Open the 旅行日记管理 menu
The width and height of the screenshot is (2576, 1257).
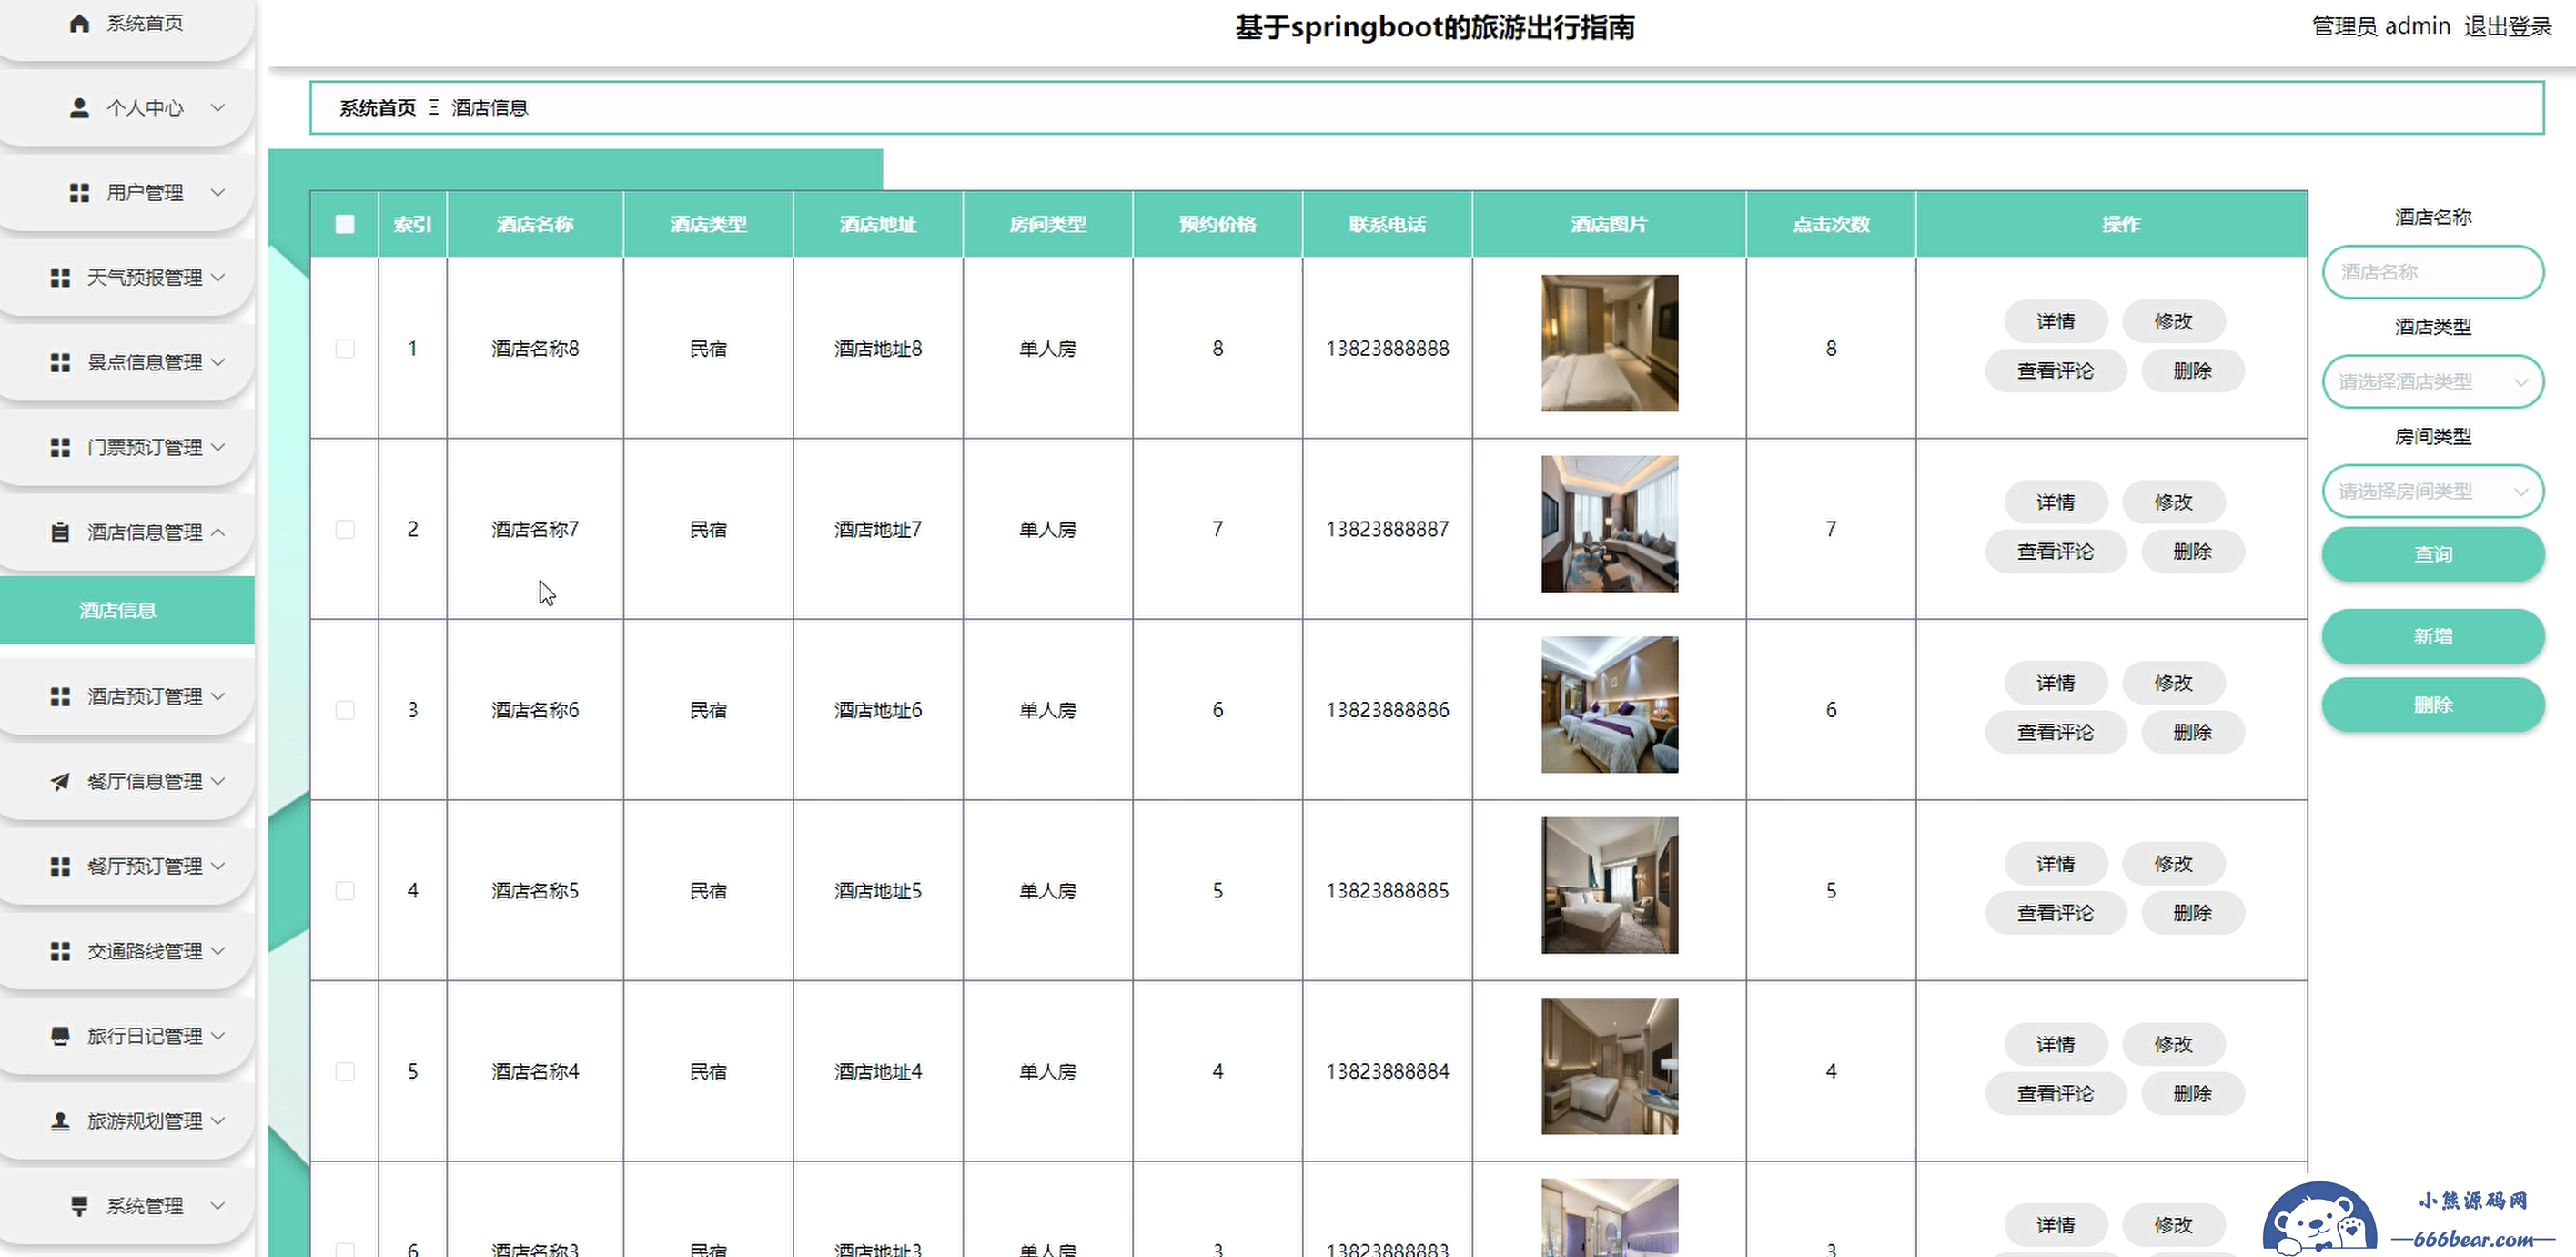coord(127,1037)
